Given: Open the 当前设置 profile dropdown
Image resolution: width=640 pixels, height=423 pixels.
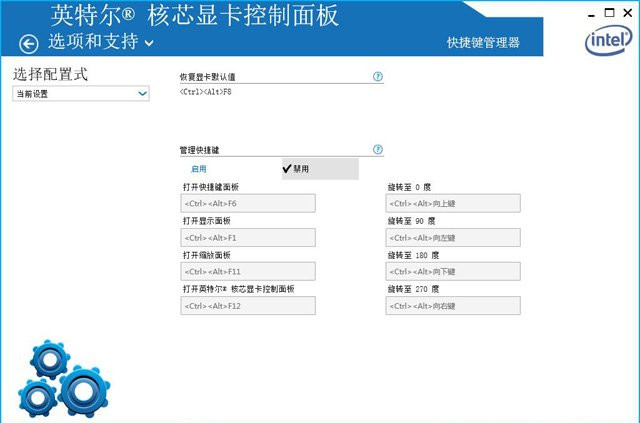Looking at the screenshot, I should pyautogui.click(x=81, y=94).
